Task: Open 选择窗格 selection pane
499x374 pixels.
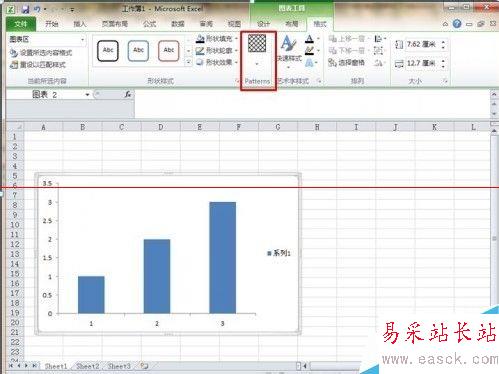Action: pyautogui.click(x=347, y=62)
